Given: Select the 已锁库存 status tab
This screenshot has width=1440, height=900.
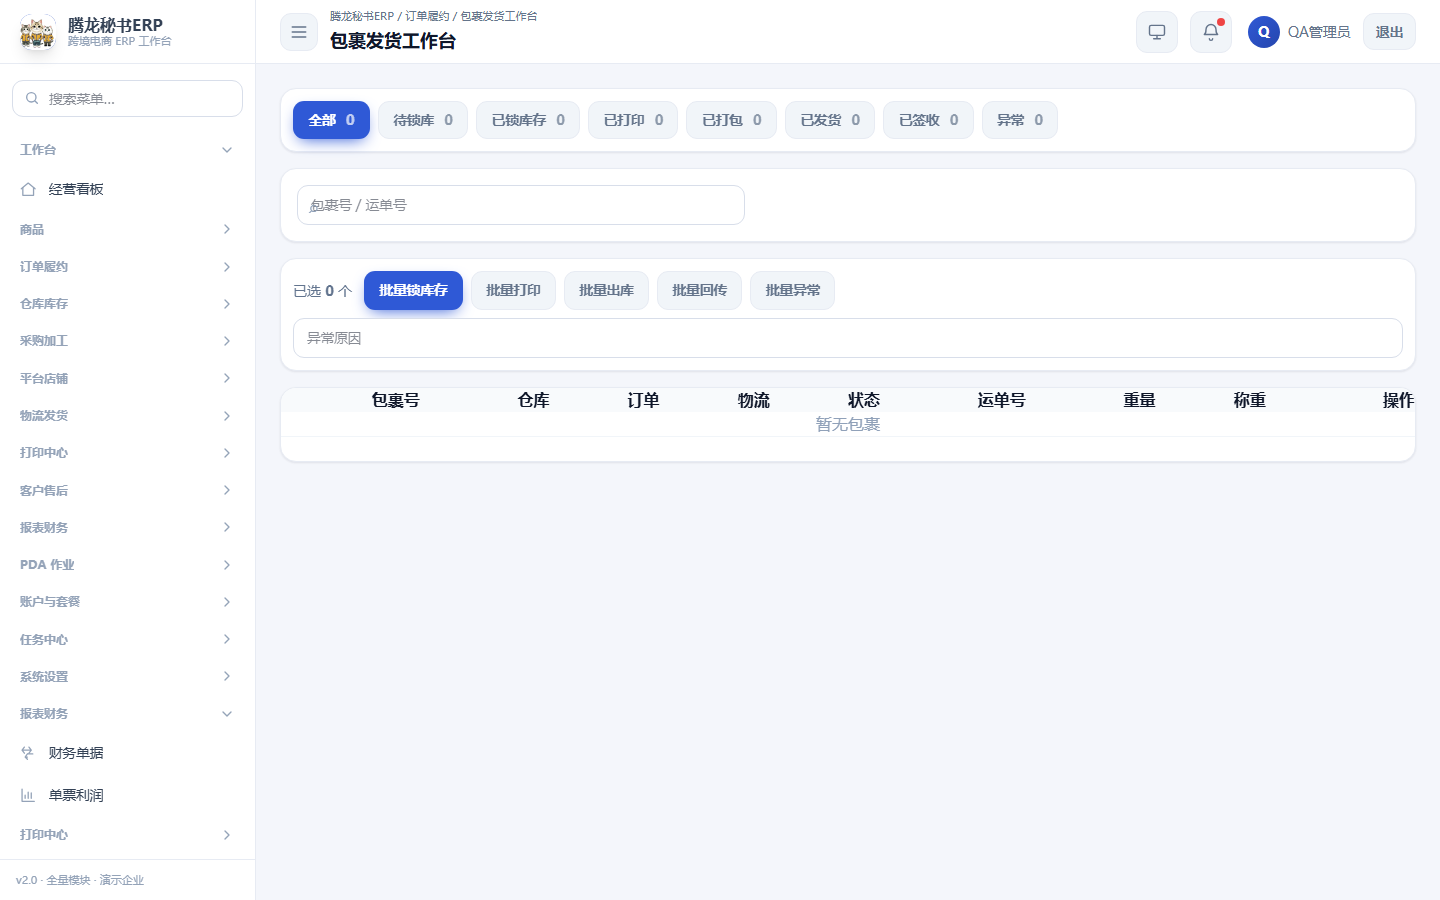Looking at the screenshot, I should tap(528, 120).
